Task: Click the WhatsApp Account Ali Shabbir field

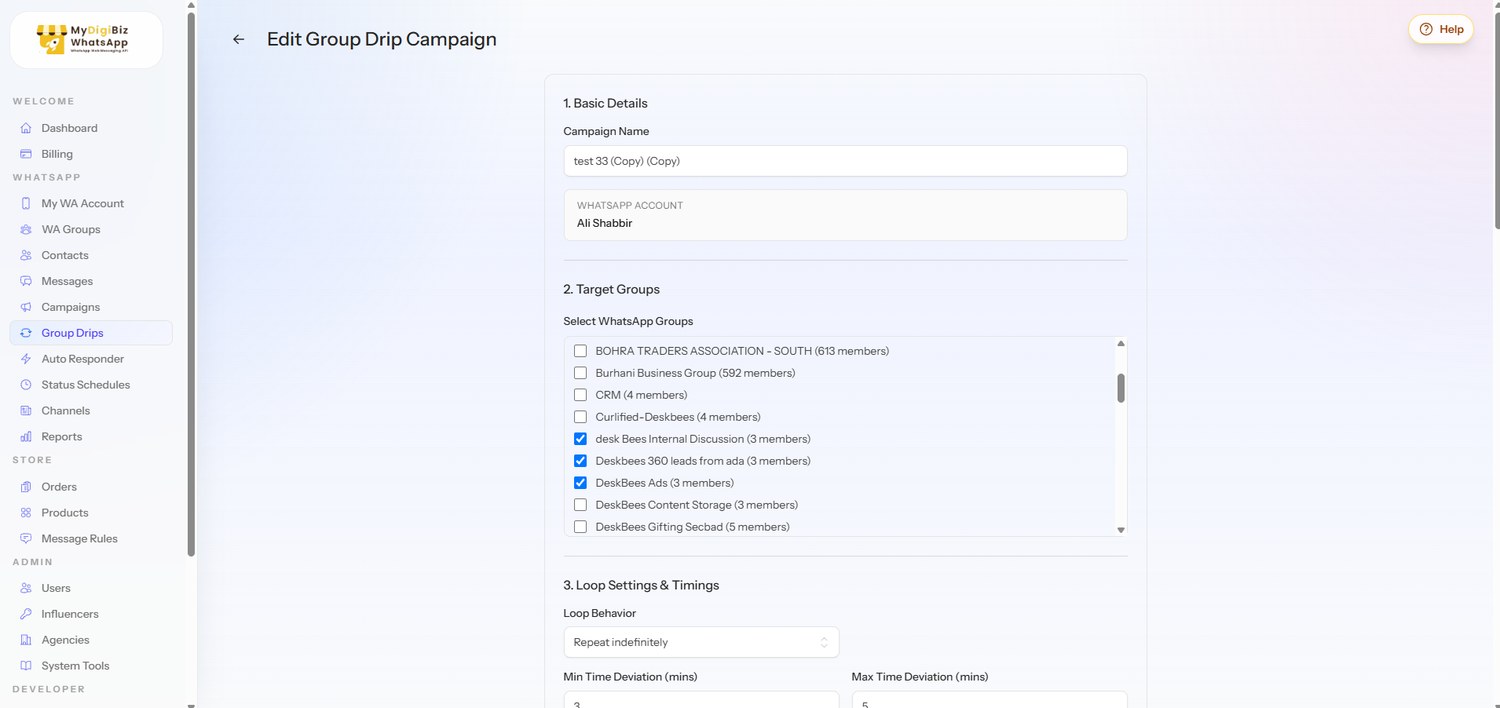Action: (x=845, y=215)
